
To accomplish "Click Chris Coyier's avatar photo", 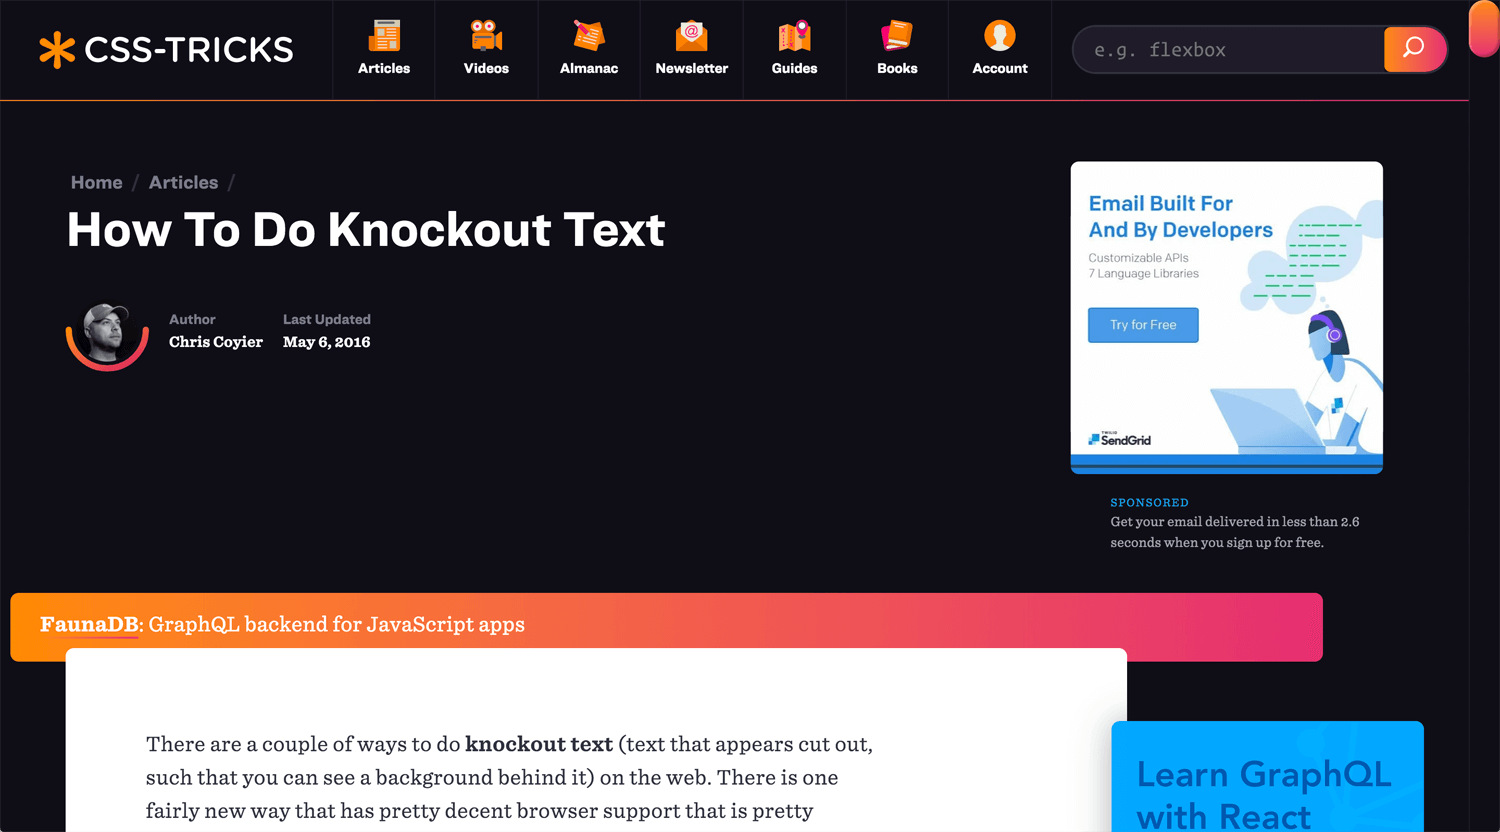I will click(x=107, y=334).
